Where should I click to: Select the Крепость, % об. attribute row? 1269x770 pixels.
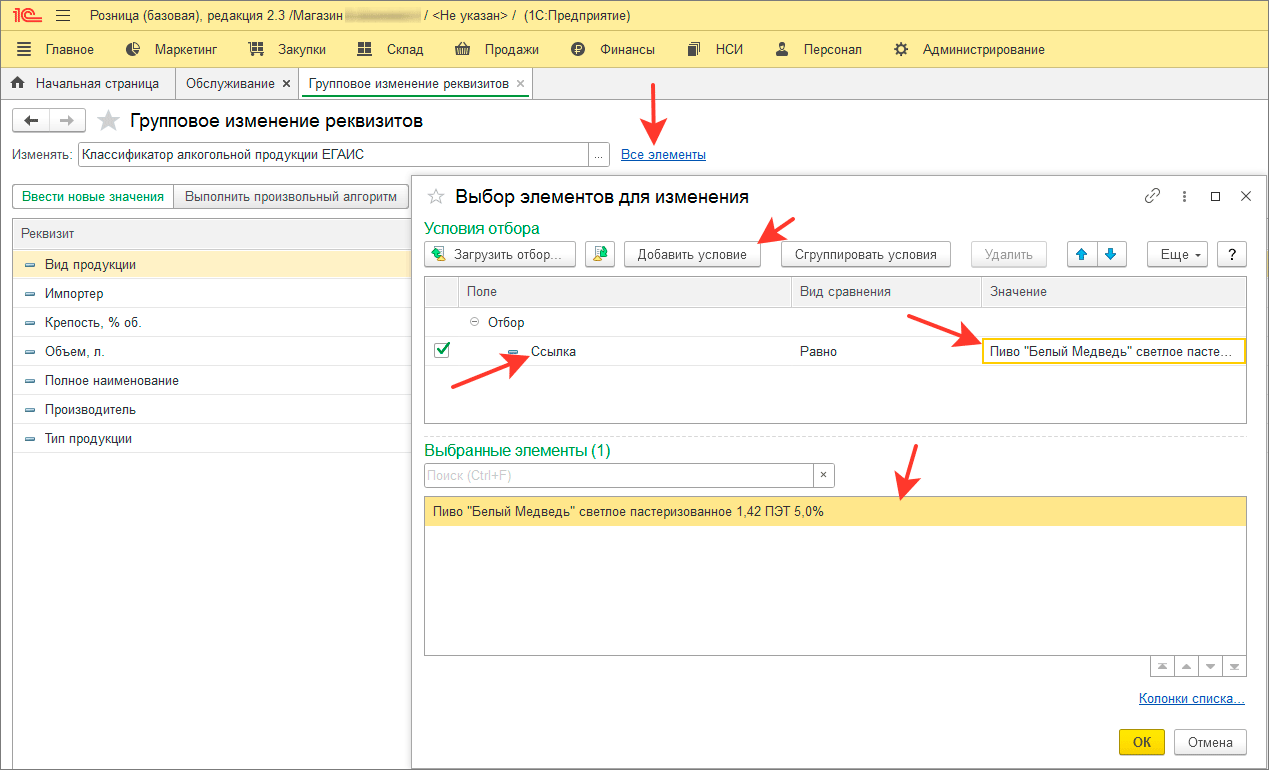pos(212,323)
